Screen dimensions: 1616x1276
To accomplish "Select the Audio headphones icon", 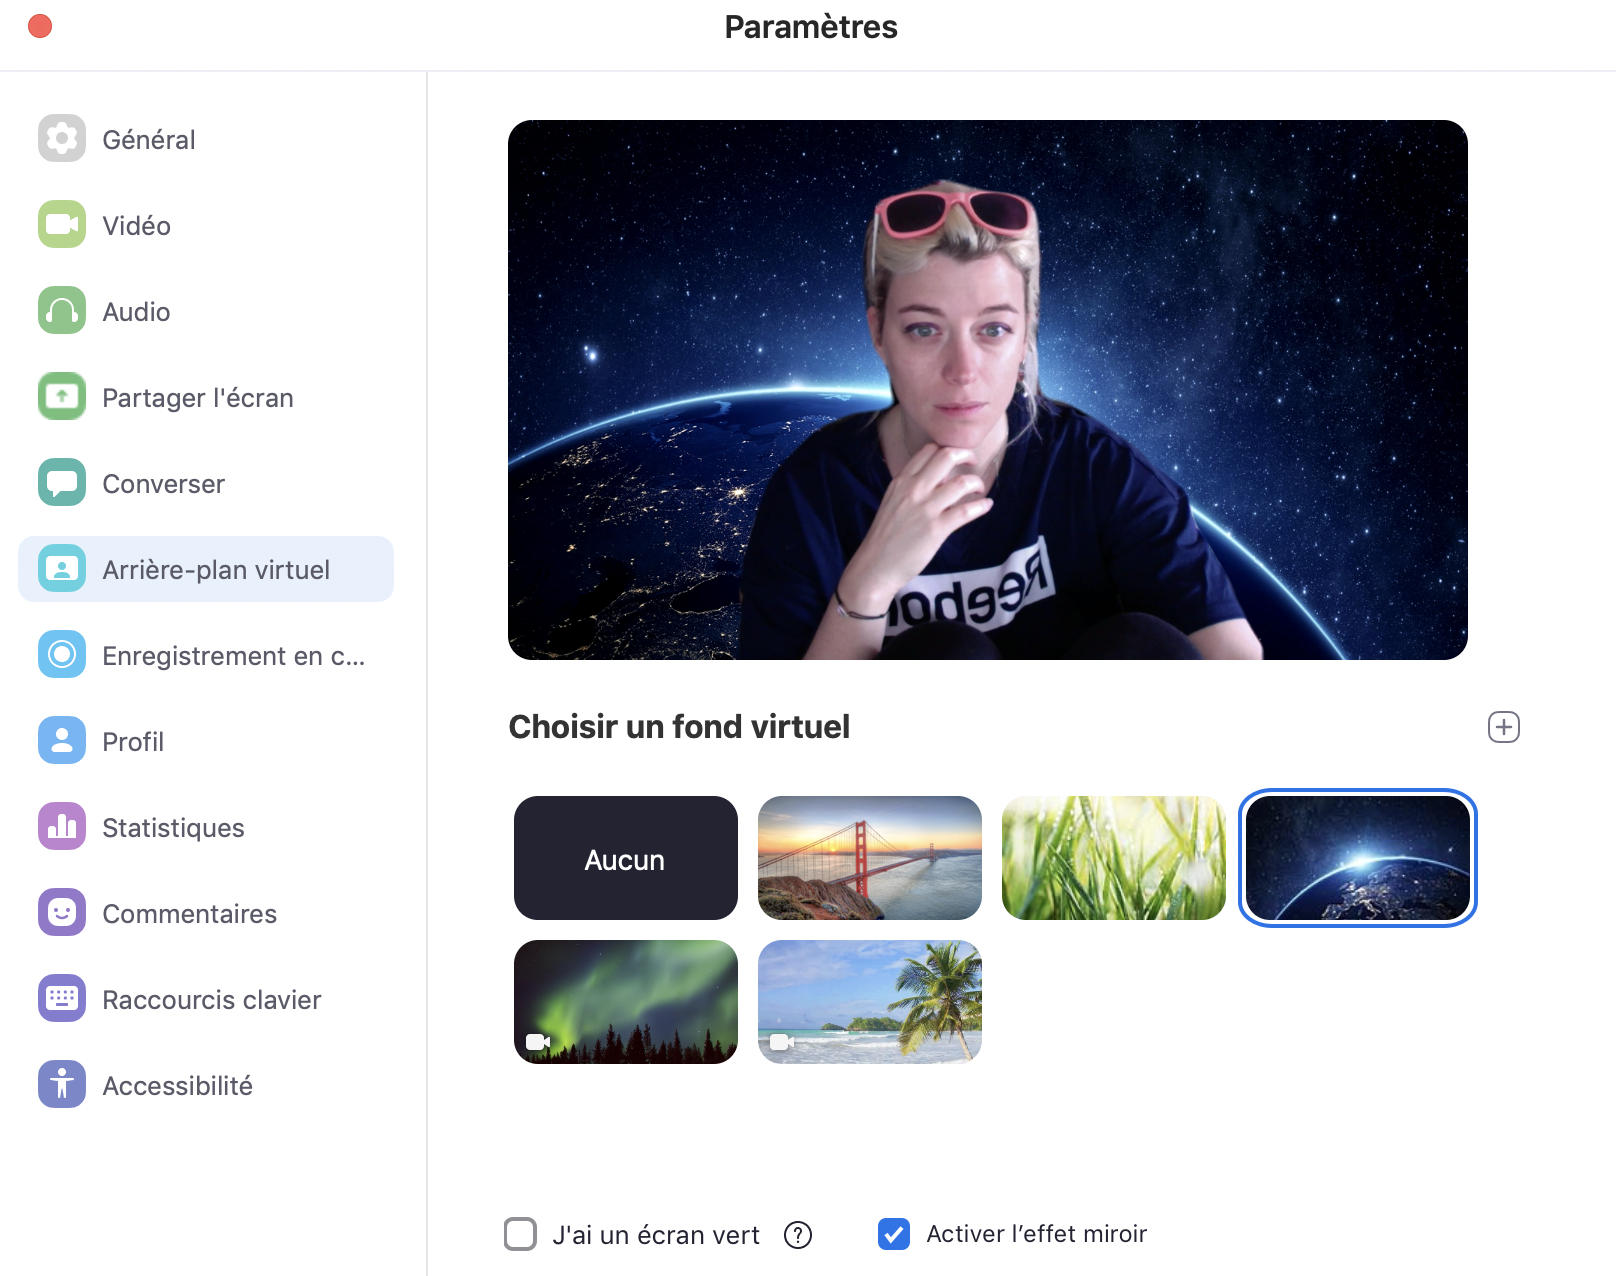I will coord(62,310).
